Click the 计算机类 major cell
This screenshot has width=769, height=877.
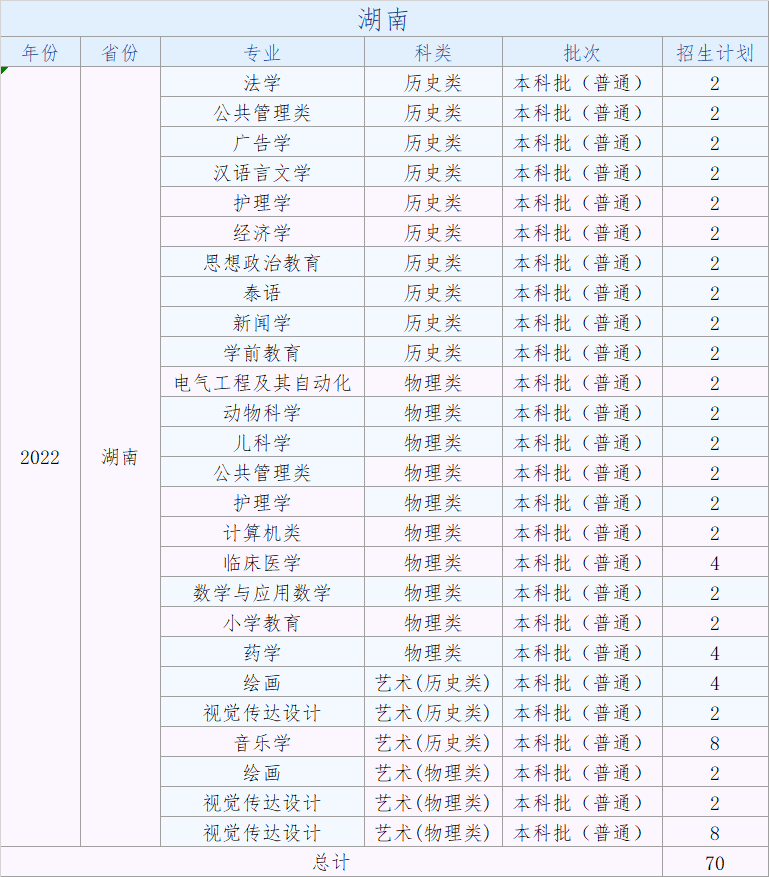coord(262,533)
